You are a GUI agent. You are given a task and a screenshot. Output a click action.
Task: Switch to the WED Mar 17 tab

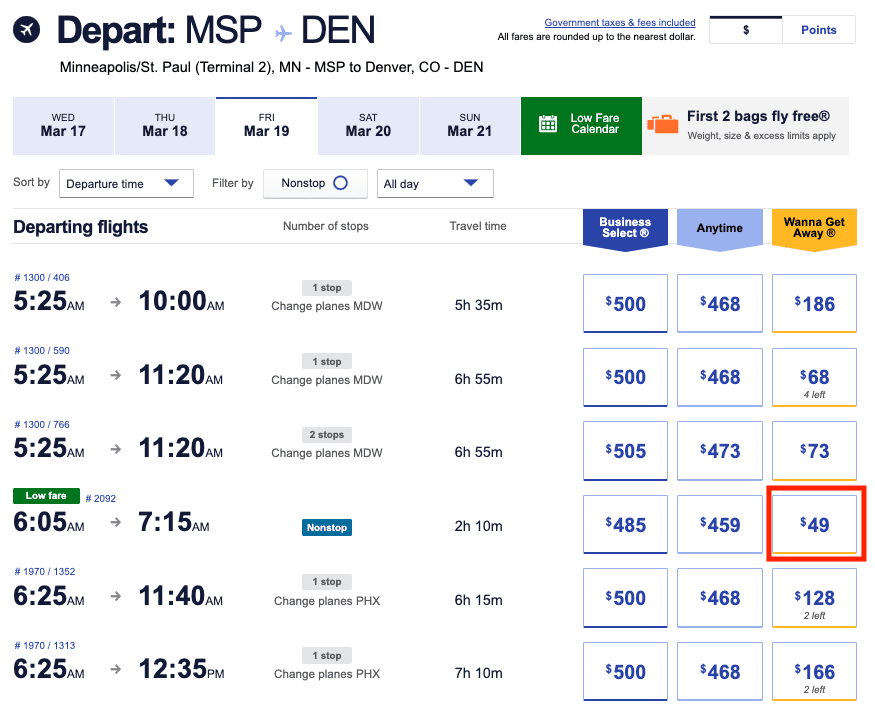62,124
